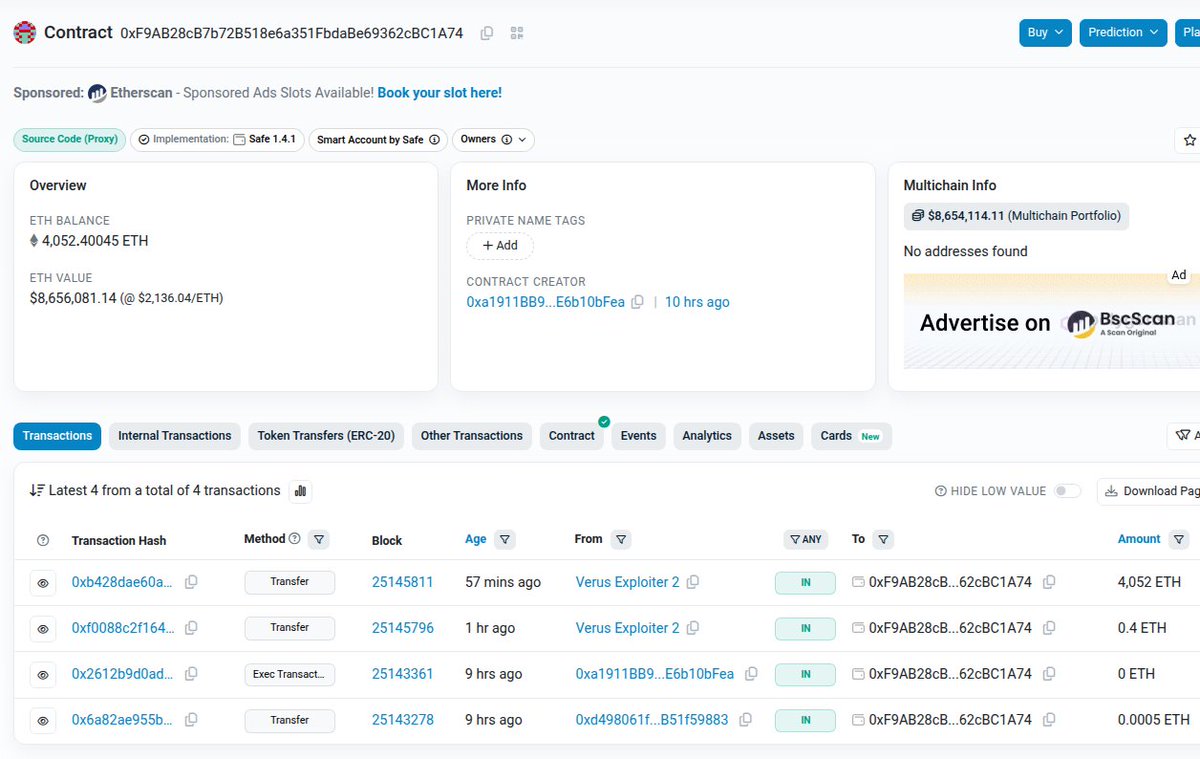Screen dimensions: 1200x759
Task: Add a private name tag
Action: (x=500, y=245)
